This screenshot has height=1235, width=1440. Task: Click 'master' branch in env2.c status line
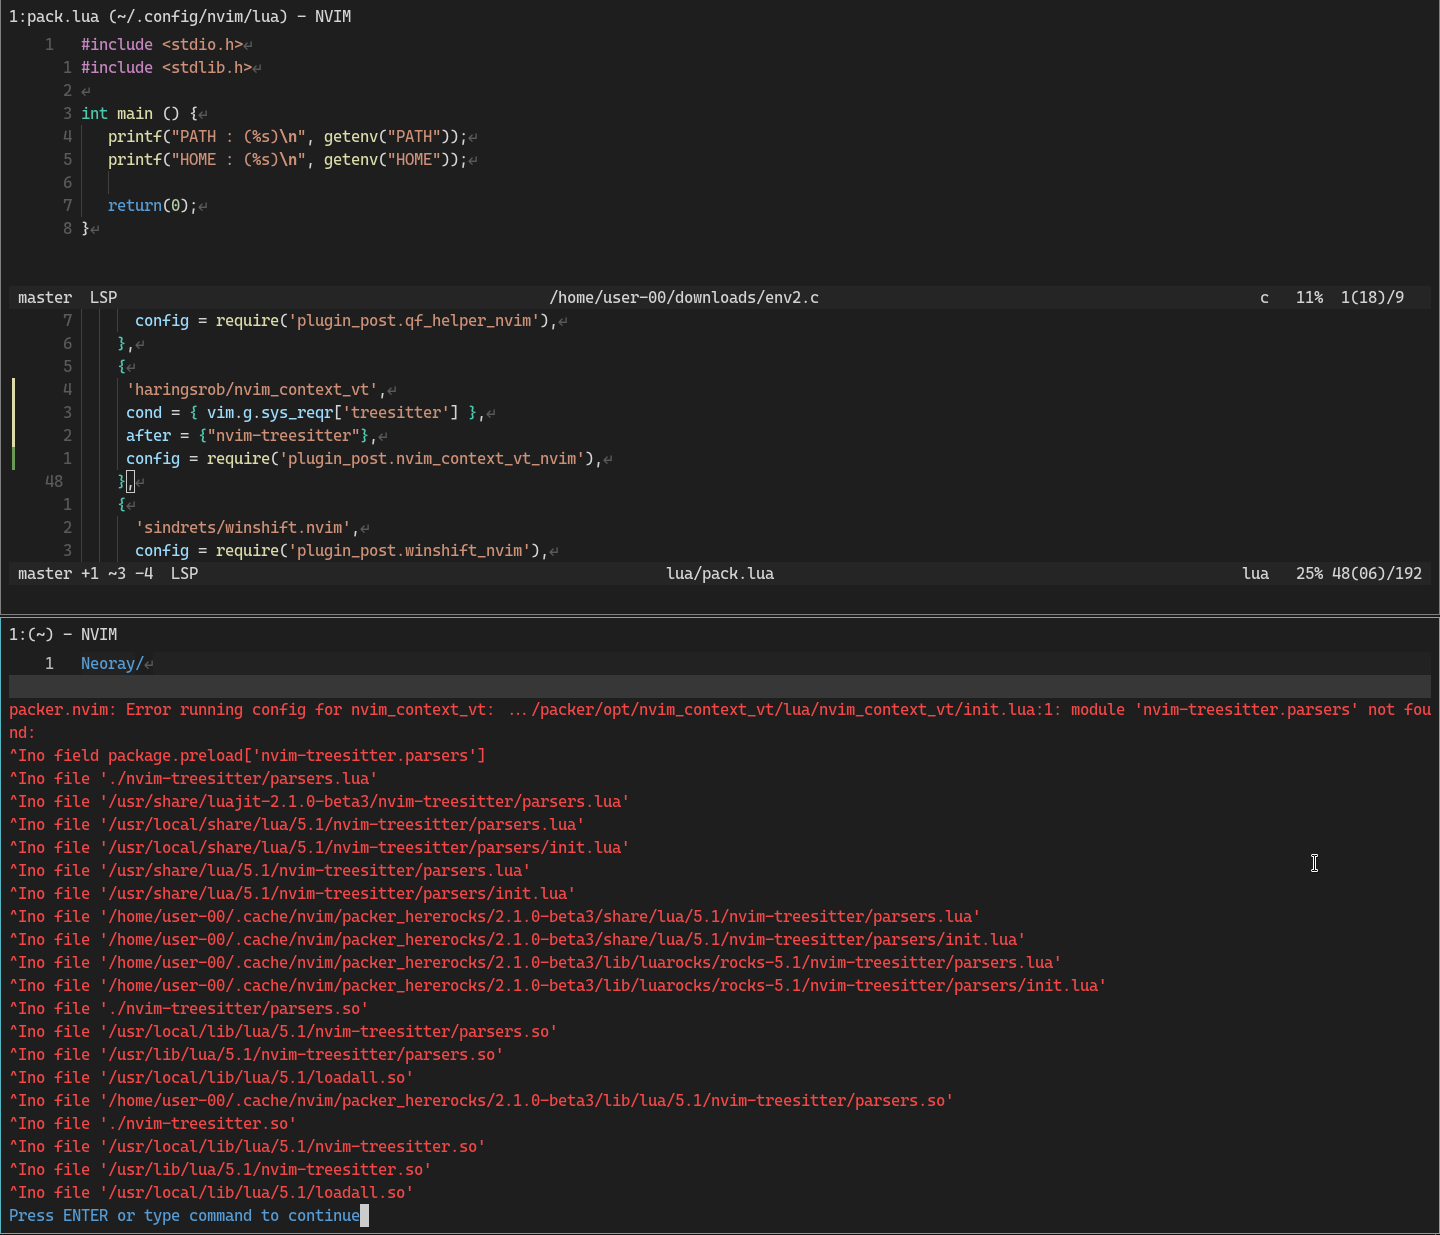point(45,297)
